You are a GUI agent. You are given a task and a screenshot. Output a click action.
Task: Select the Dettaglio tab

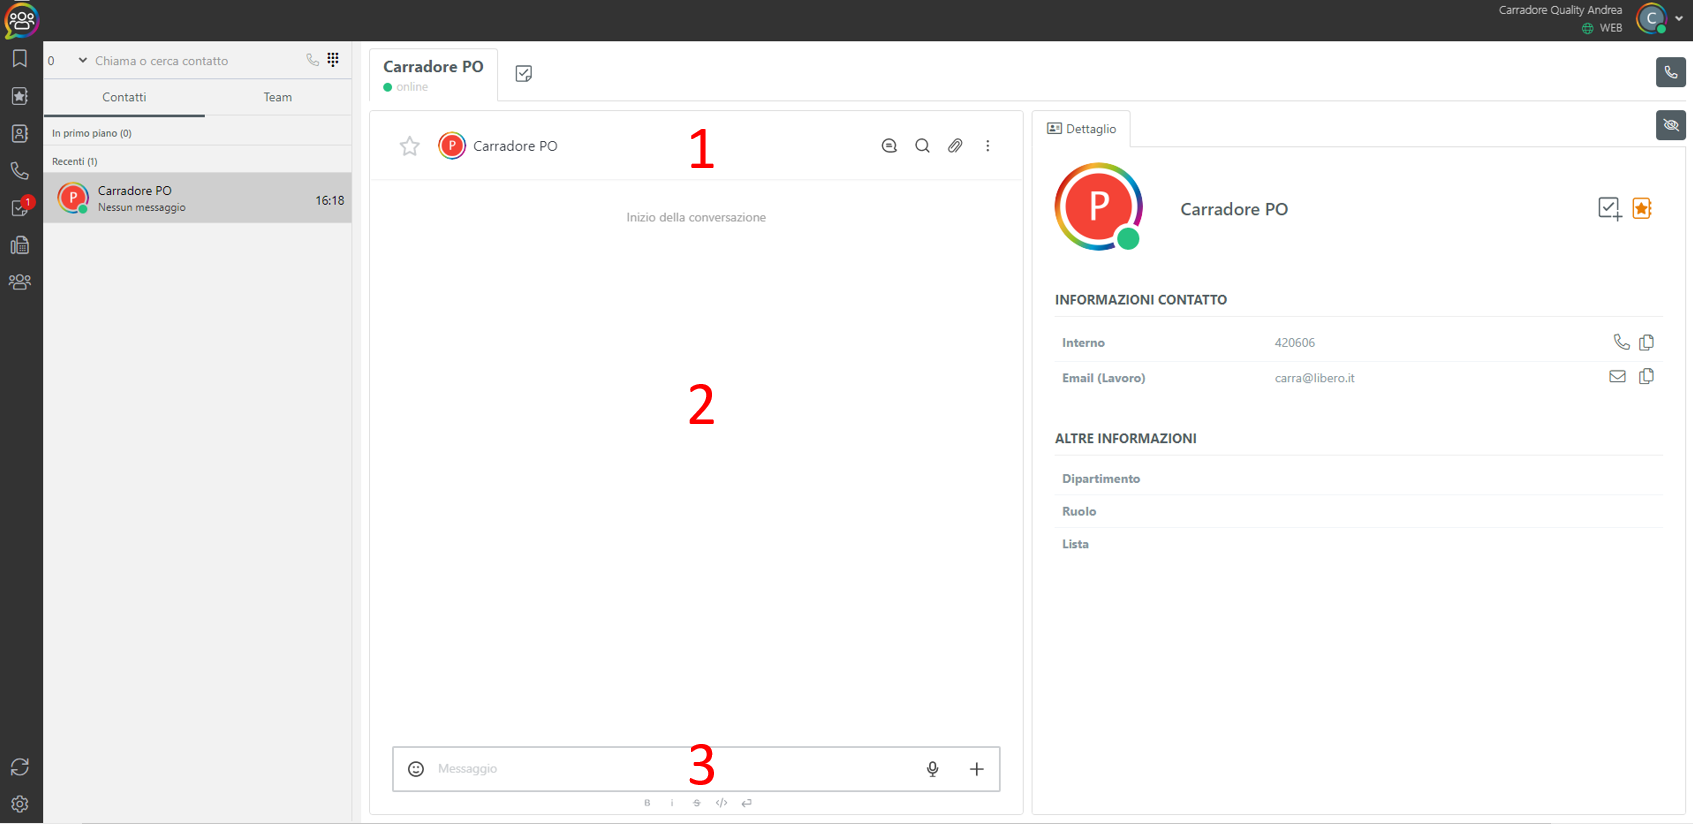[x=1081, y=129]
